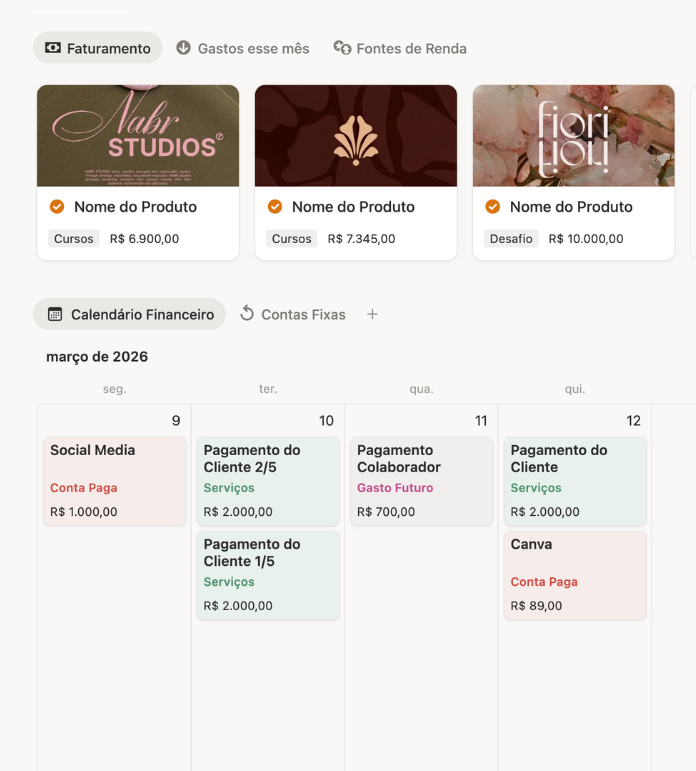
Task: Click checkmark on Nabr Studios product card
Action: click(x=57, y=207)
